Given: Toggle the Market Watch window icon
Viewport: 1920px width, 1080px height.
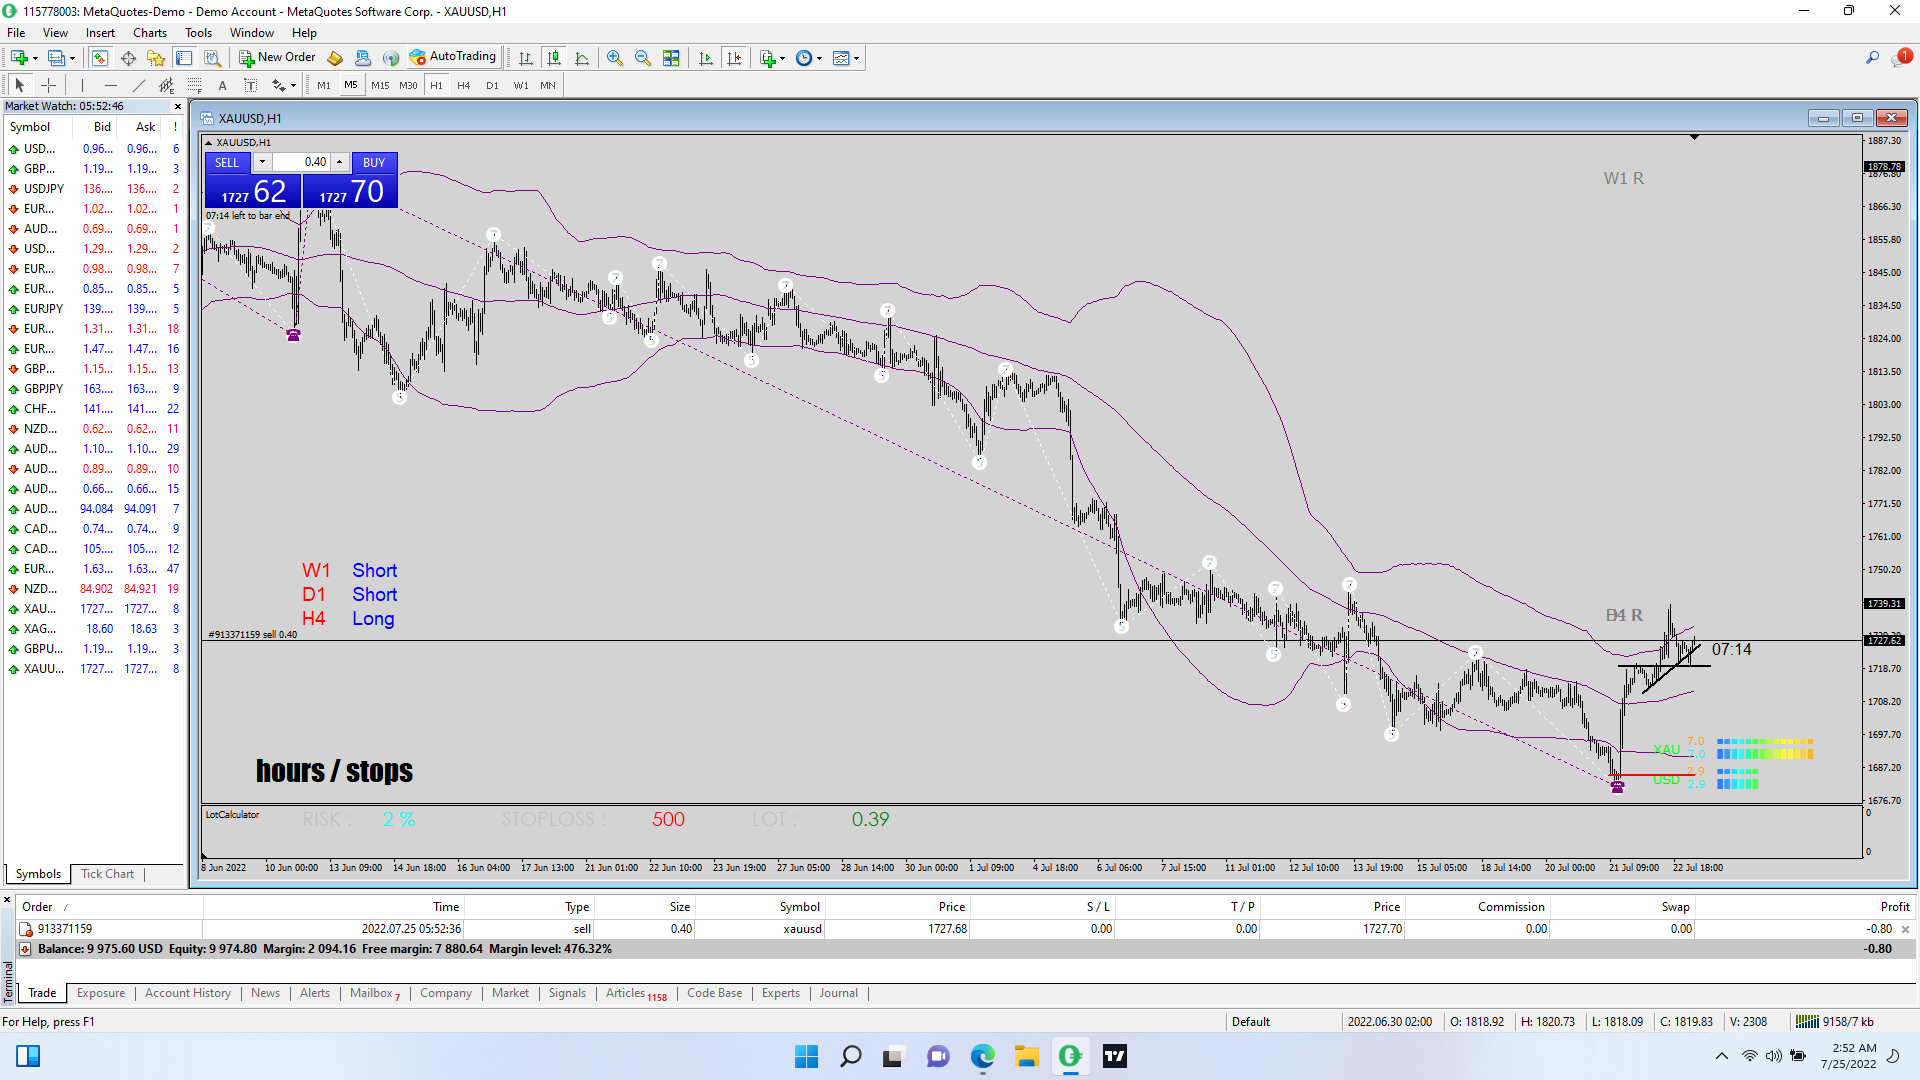Looking at the screenshot, I should pyautogui.click(x=100, y=58).
